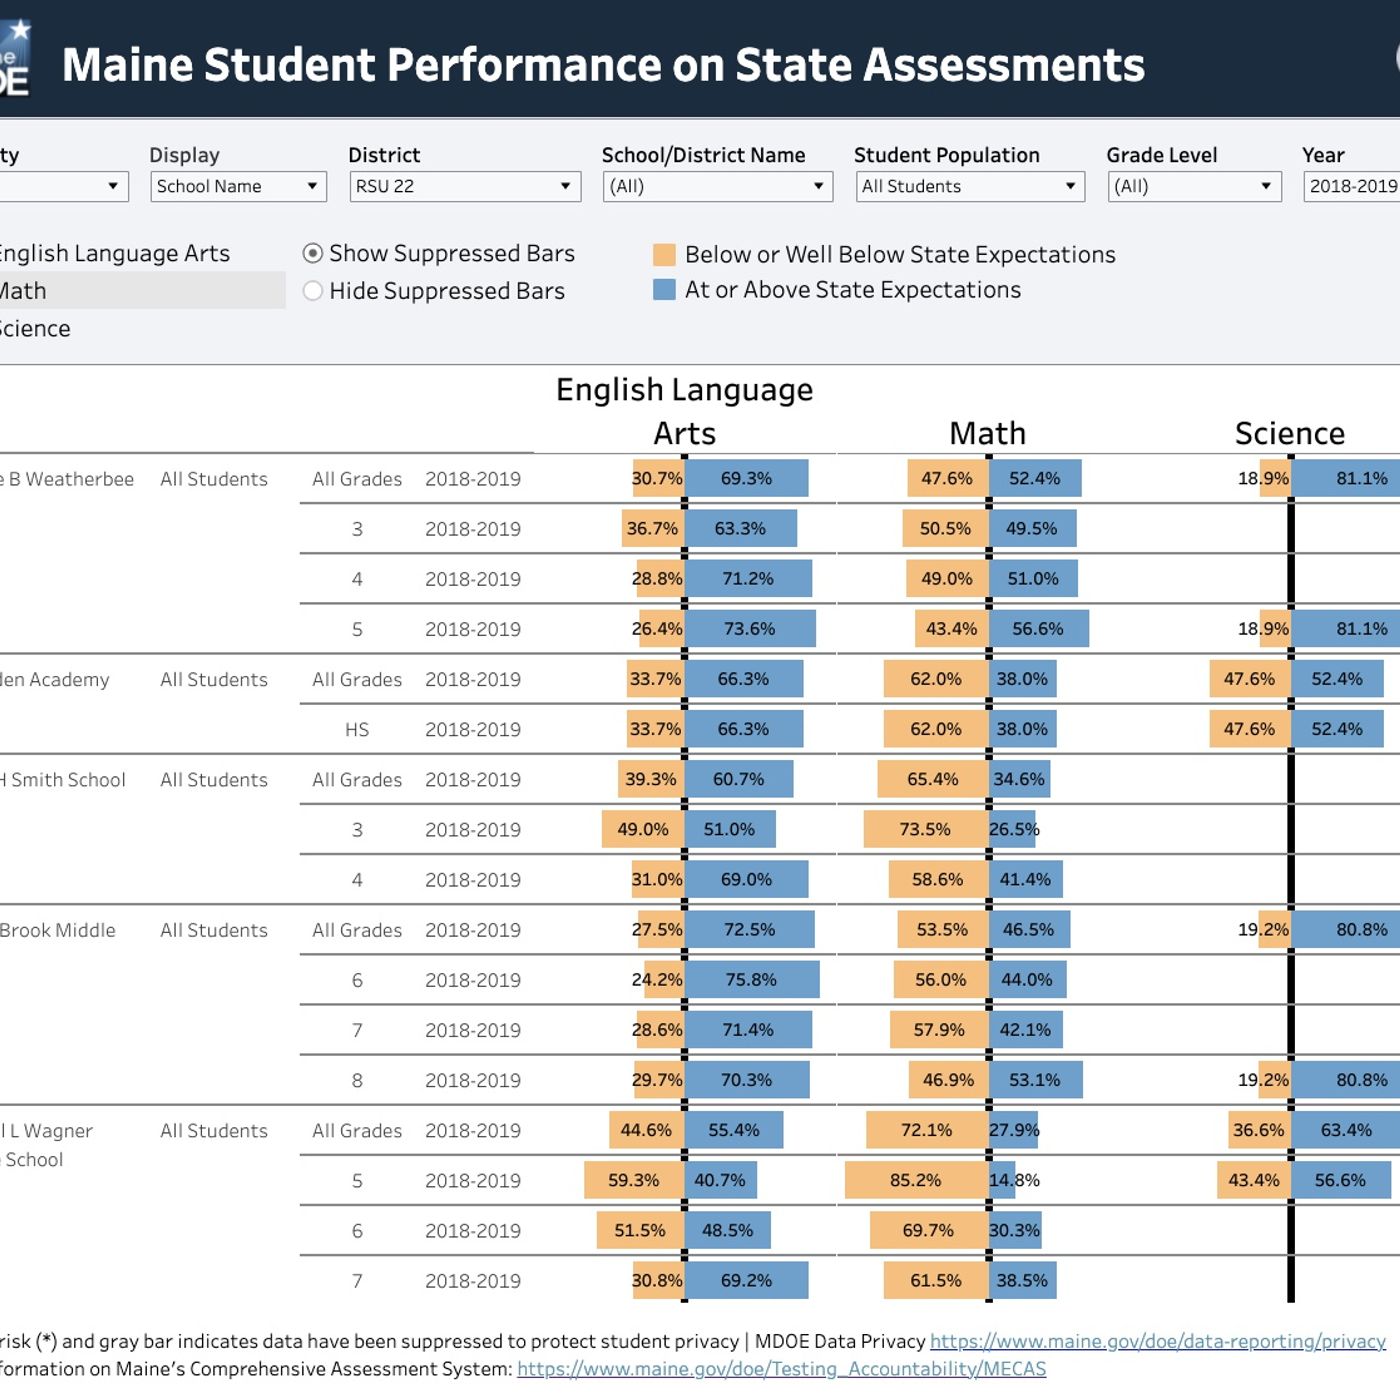Click the 73.6% ELA bar for Weatherbee grade 5
This screenshot has height=1400, width=1400.
click(x=751, y=629)
